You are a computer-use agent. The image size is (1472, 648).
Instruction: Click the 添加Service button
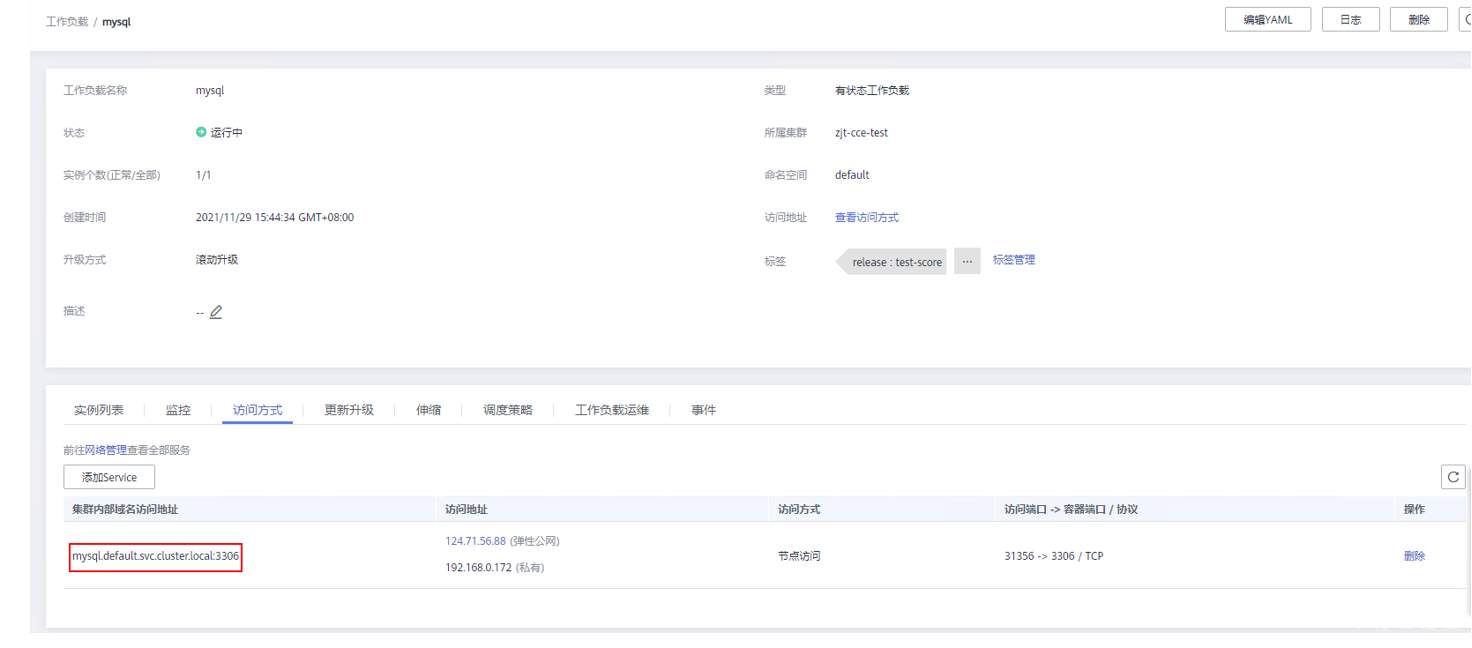click(109, 477)
